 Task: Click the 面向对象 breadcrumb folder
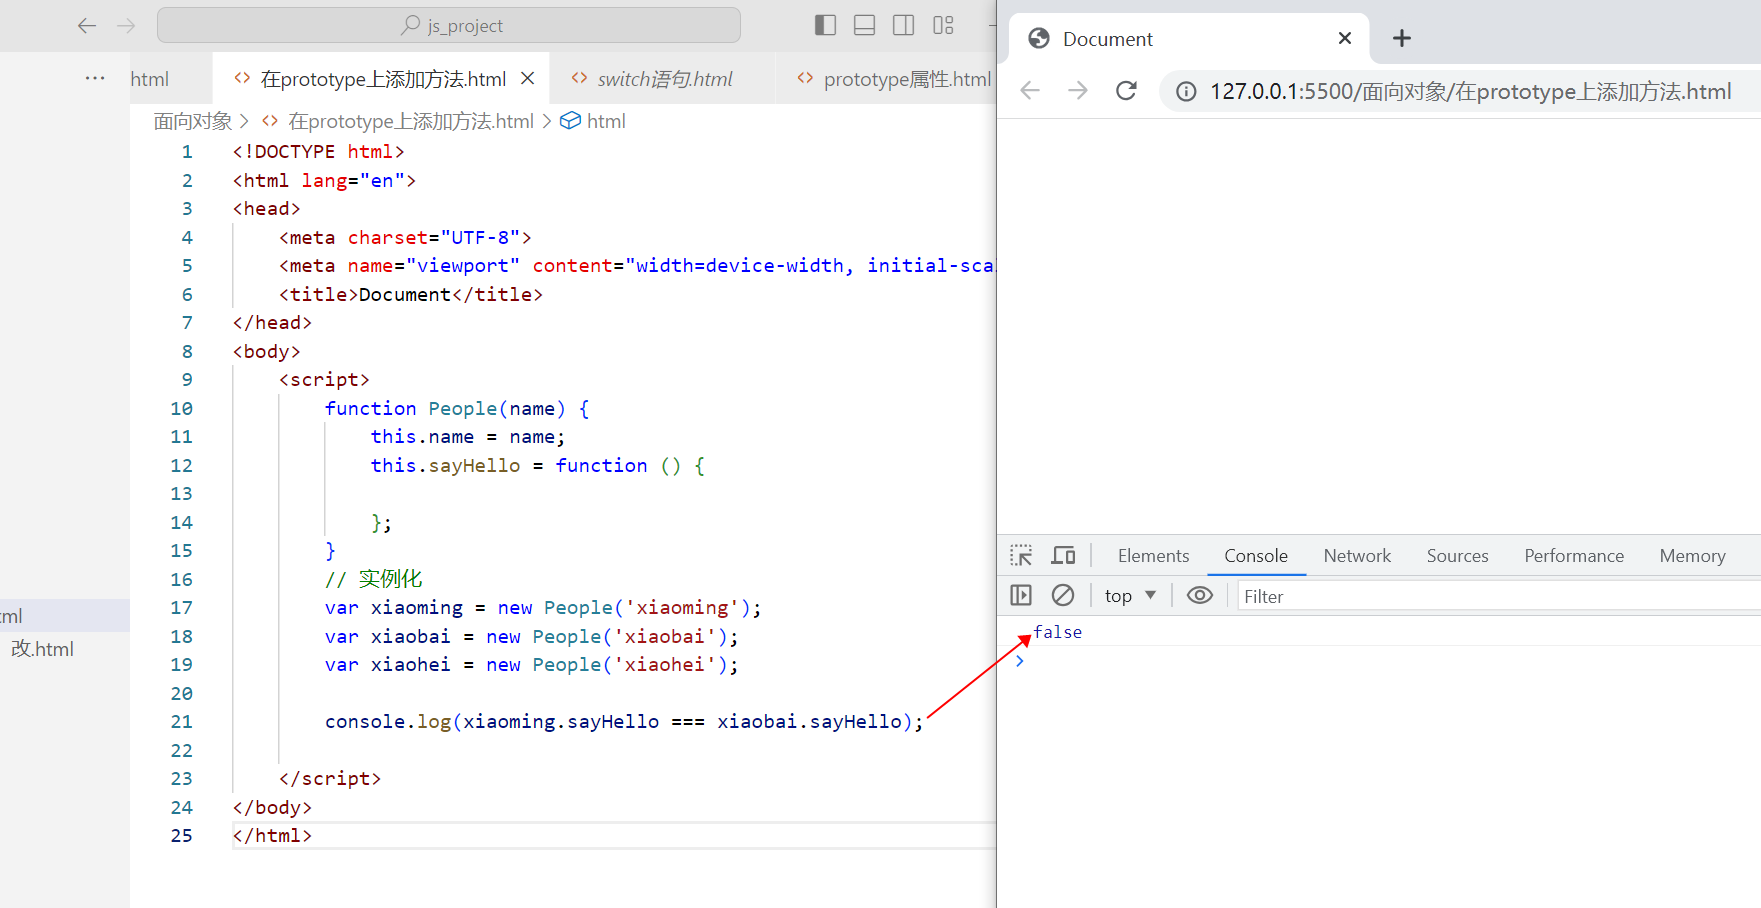click(192, 121)
